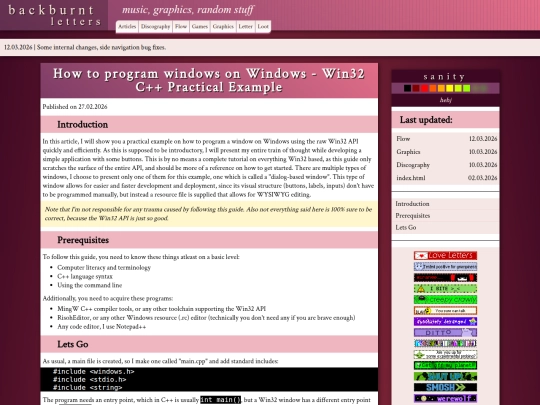The width and height of the screenshot is (540, 405).
Task: Click the '#include <stdio.h>' code line
Action: [90, 380]
